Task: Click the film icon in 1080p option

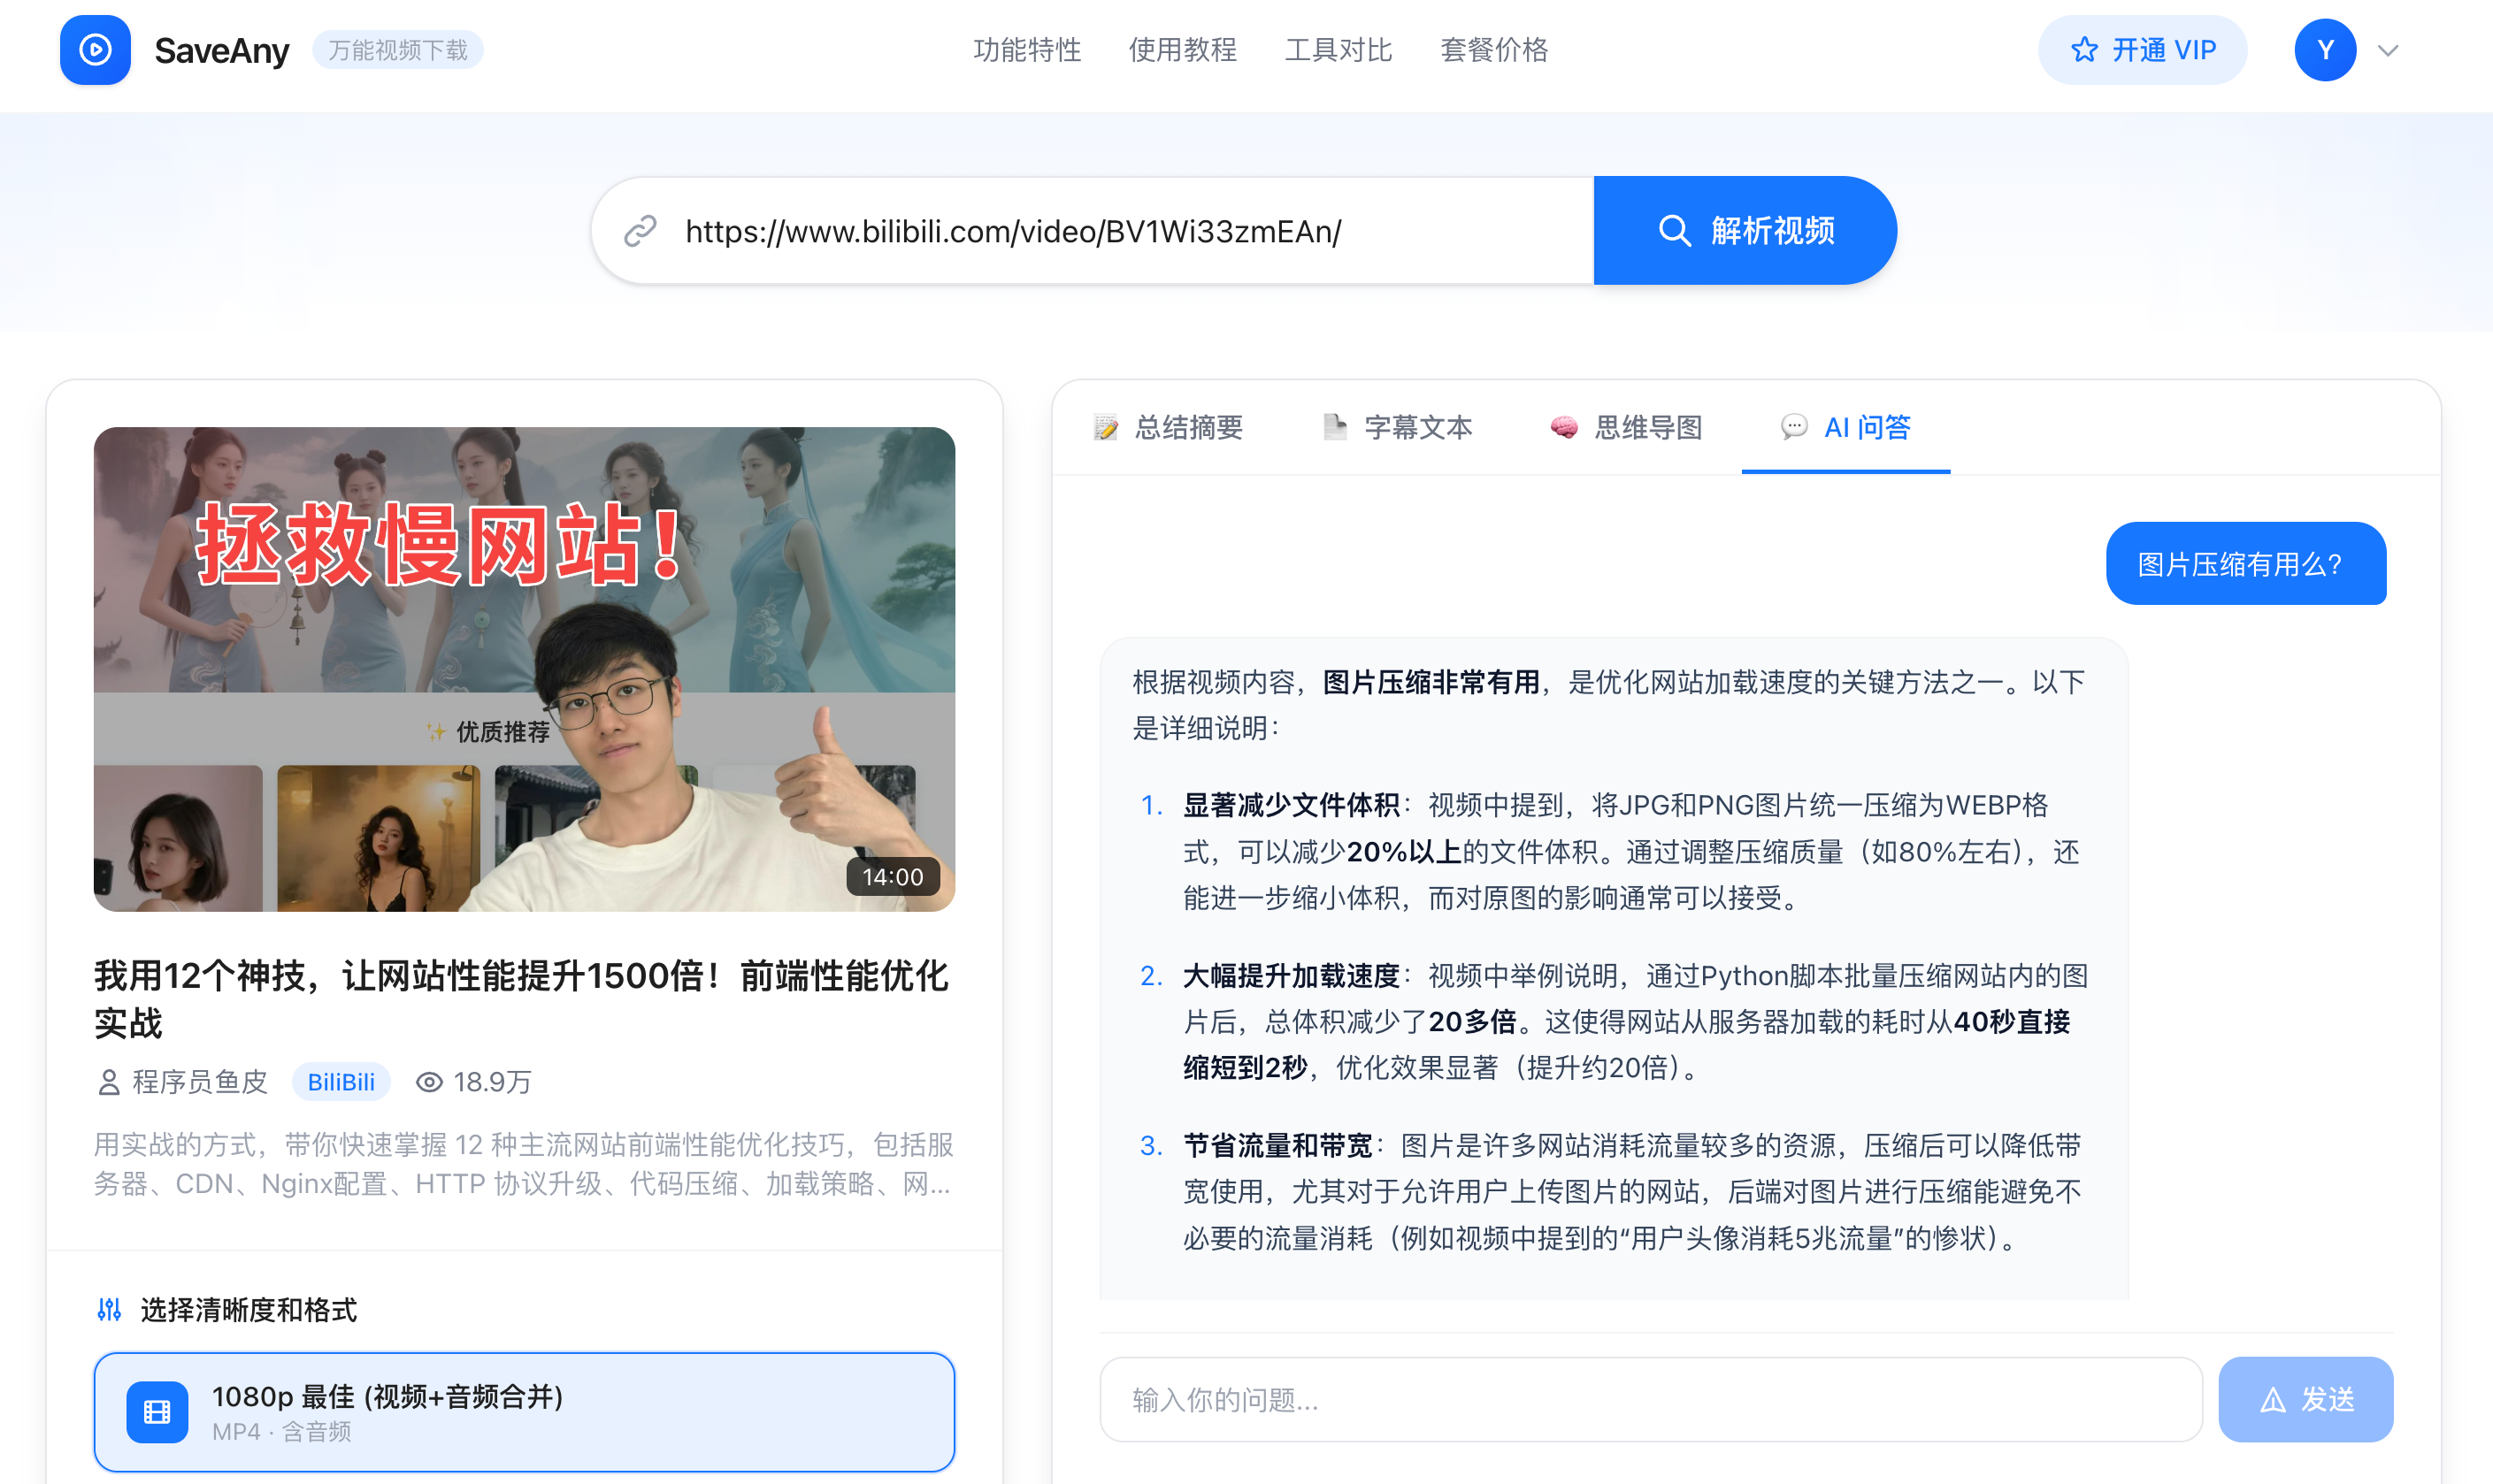Action: [157, 1412]
